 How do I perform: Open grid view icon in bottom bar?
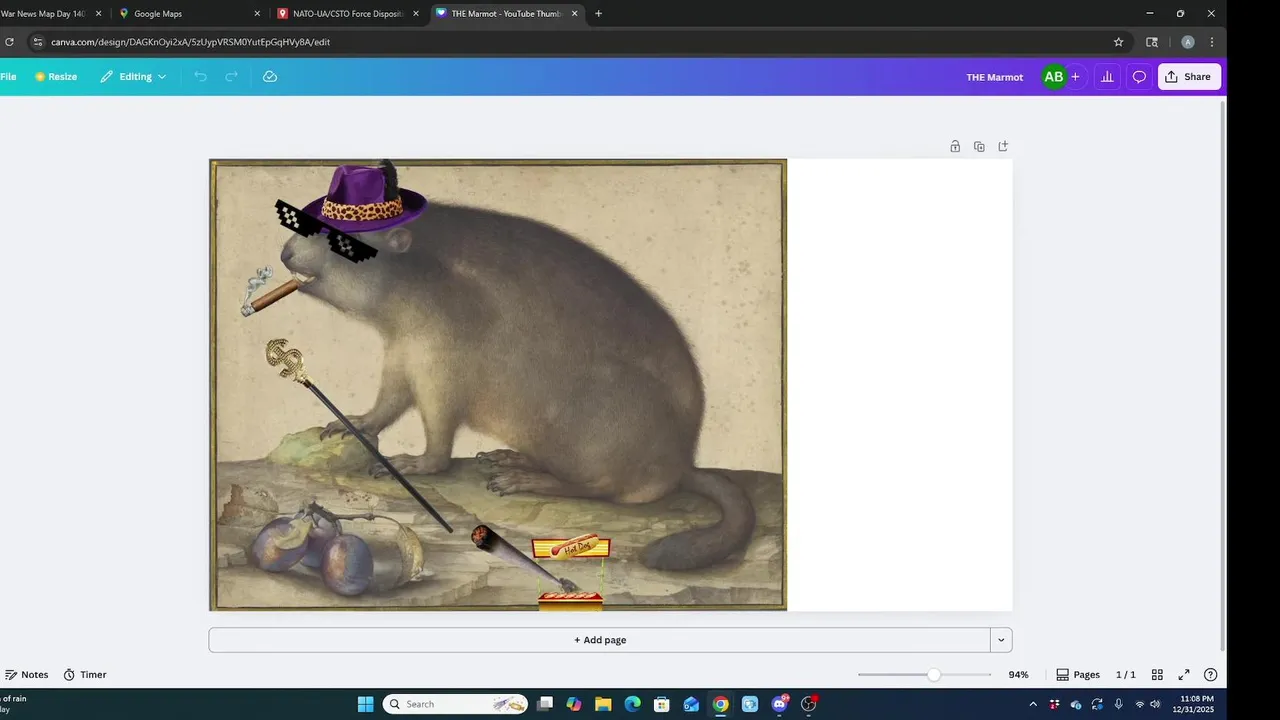1157,675
